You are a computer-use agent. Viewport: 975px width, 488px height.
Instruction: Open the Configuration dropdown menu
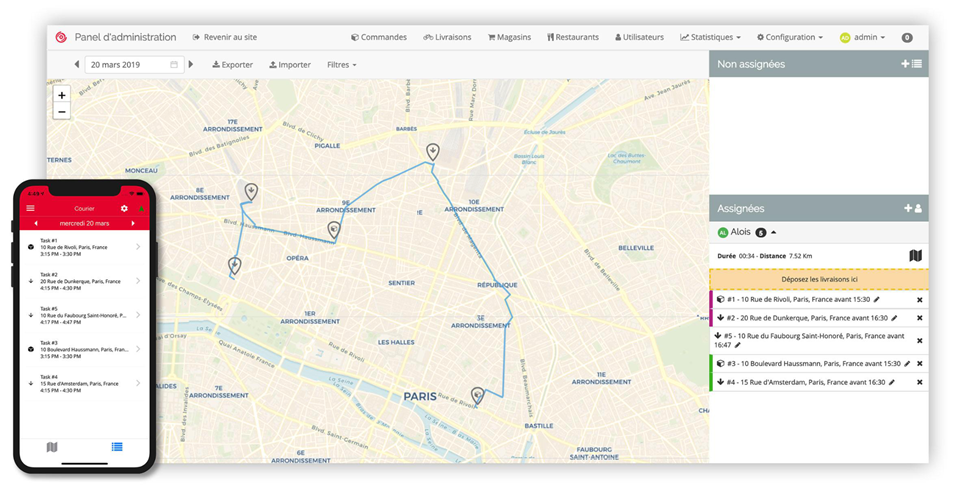pyautogui.click(x=789, y=37)
